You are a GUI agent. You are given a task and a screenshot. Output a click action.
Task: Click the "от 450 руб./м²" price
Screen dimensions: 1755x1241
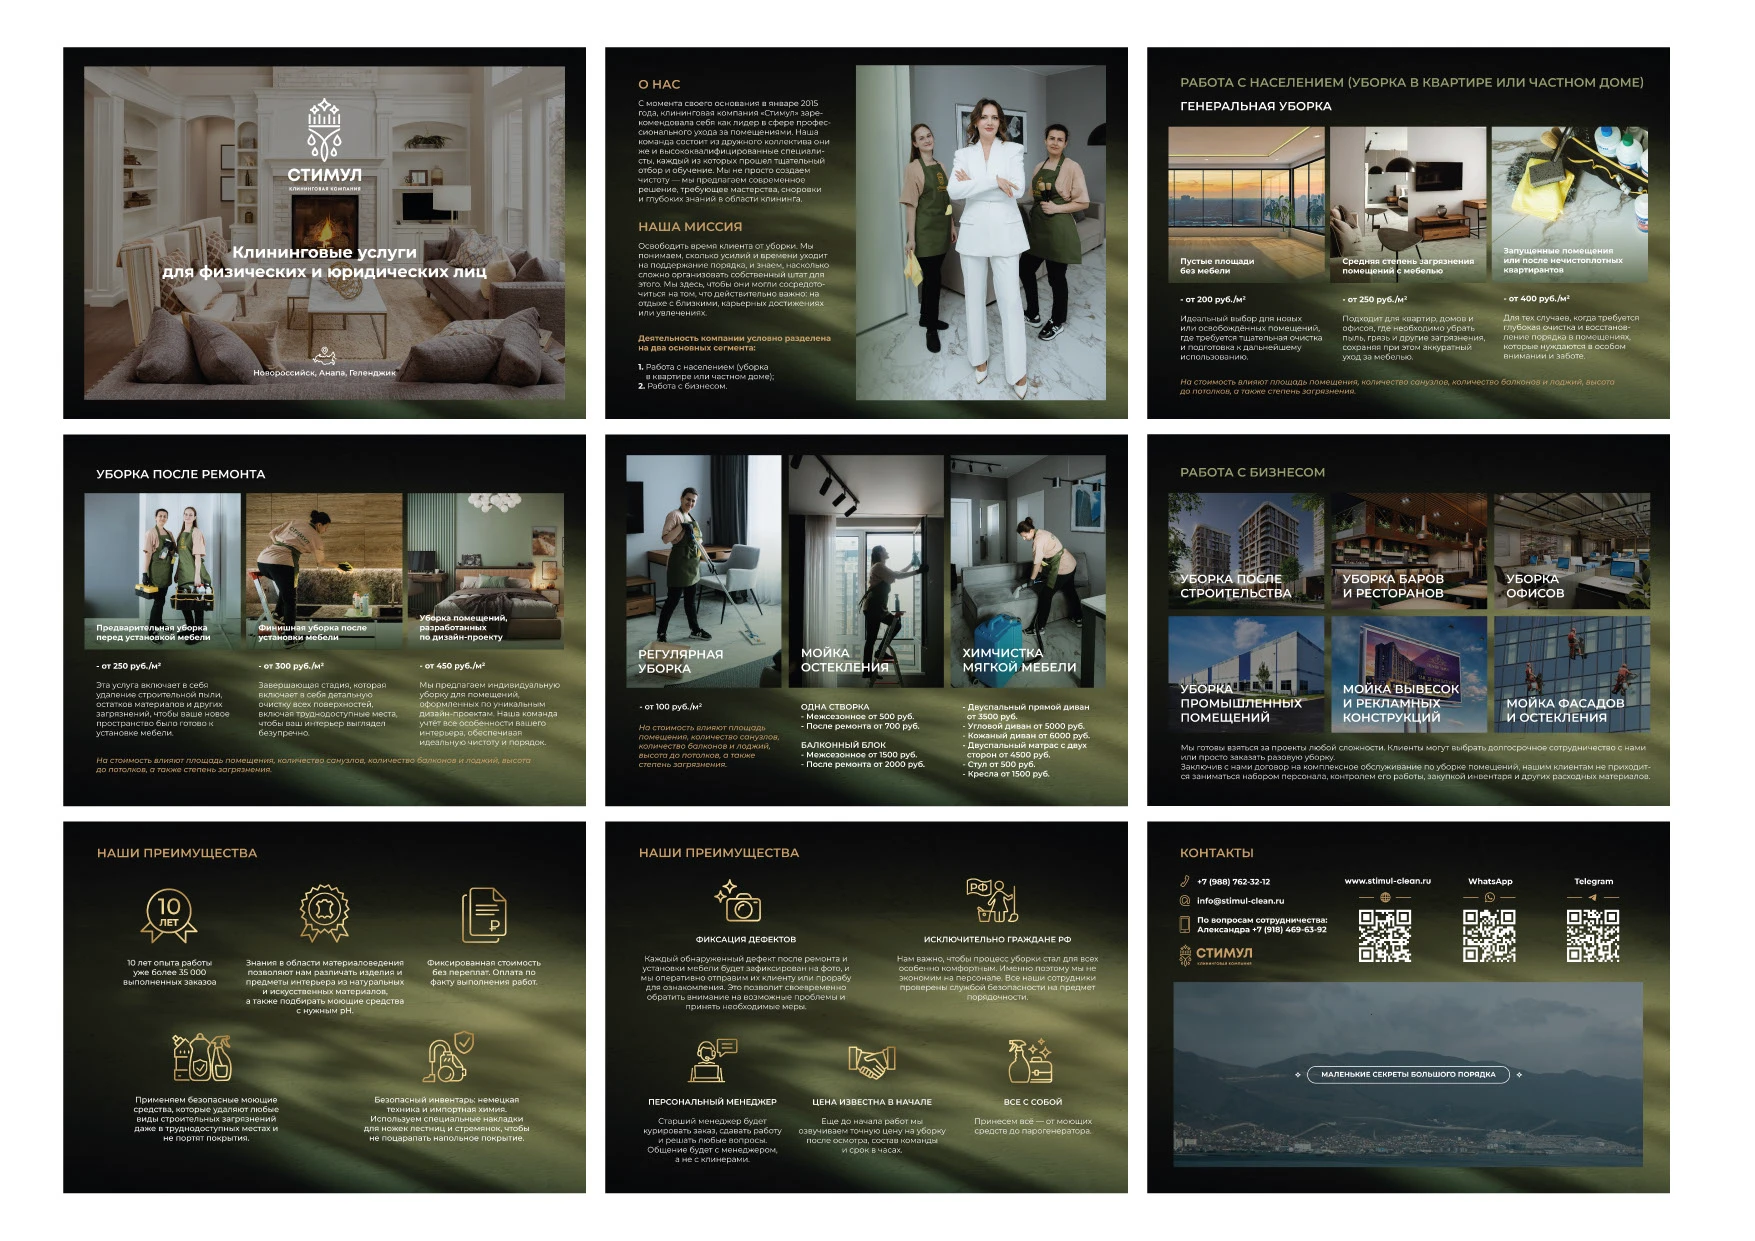[x=452, y=665]
